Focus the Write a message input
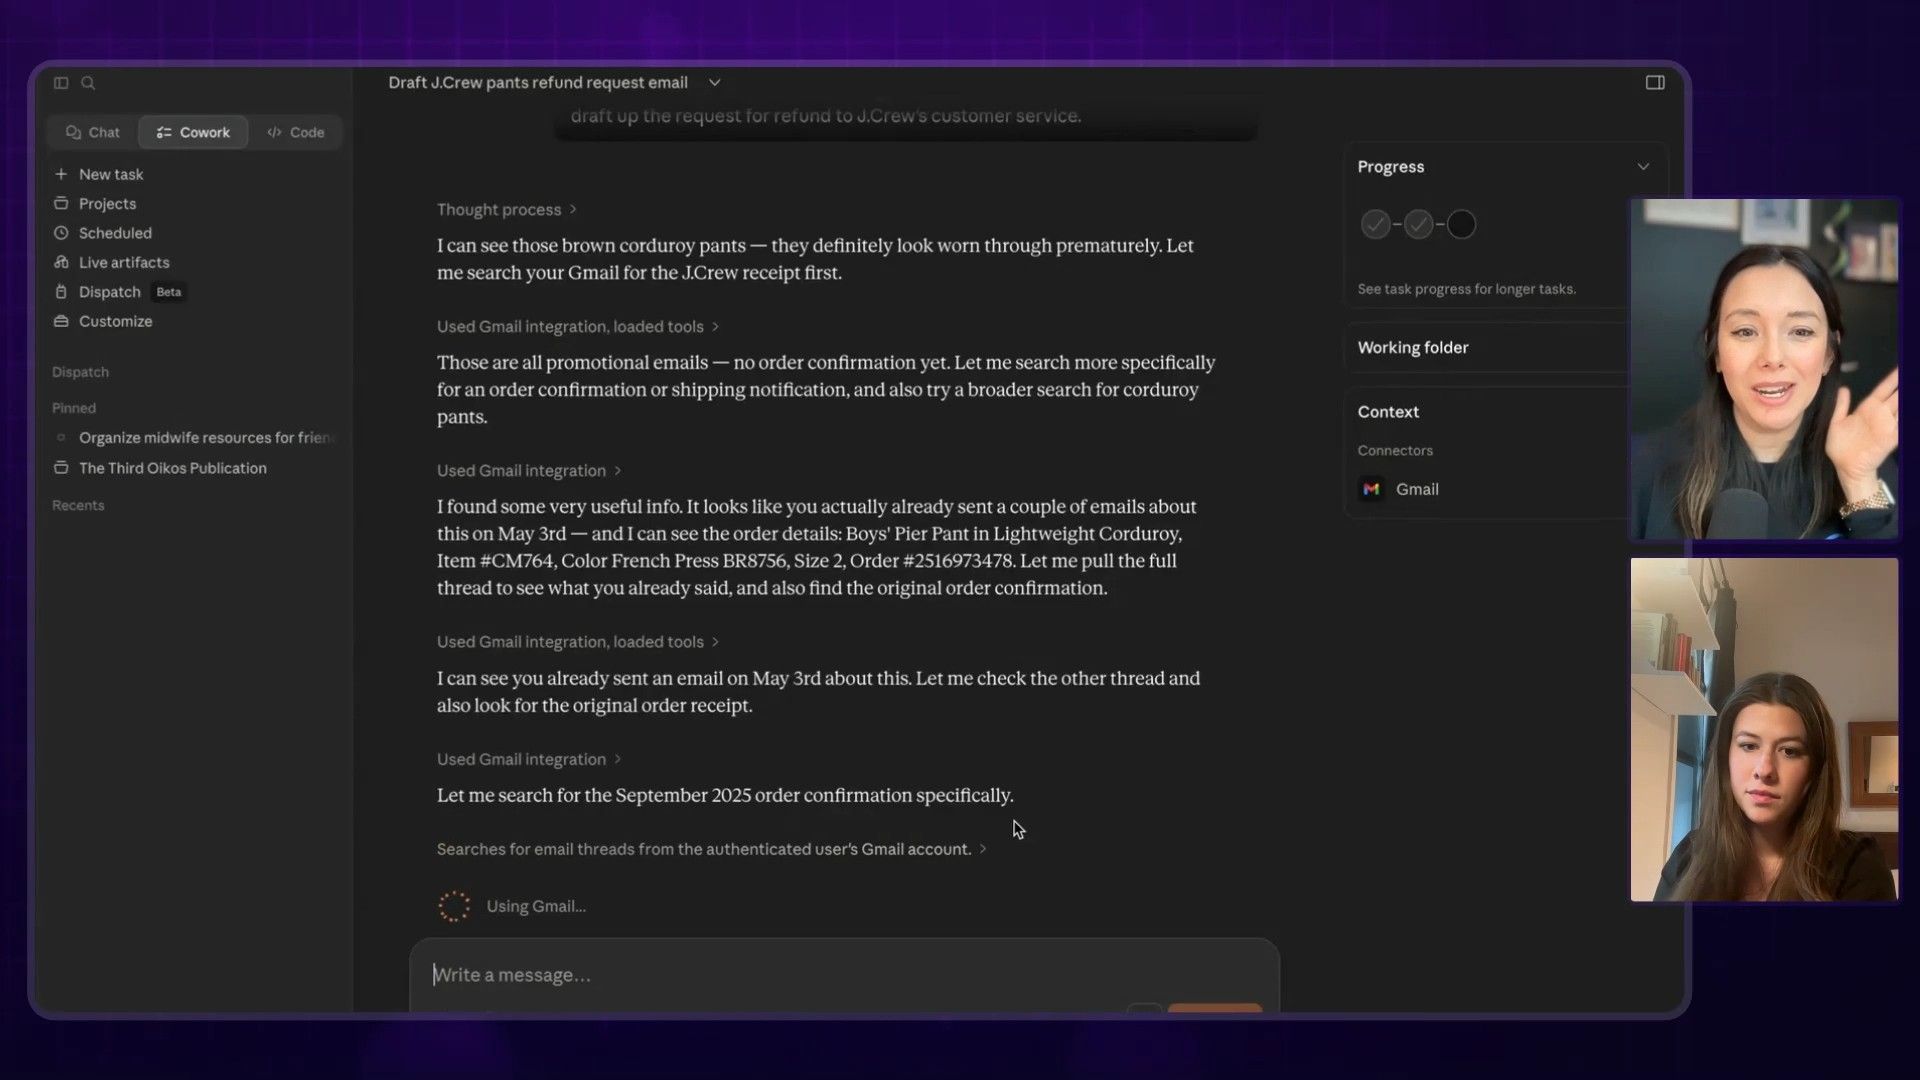 843,975
